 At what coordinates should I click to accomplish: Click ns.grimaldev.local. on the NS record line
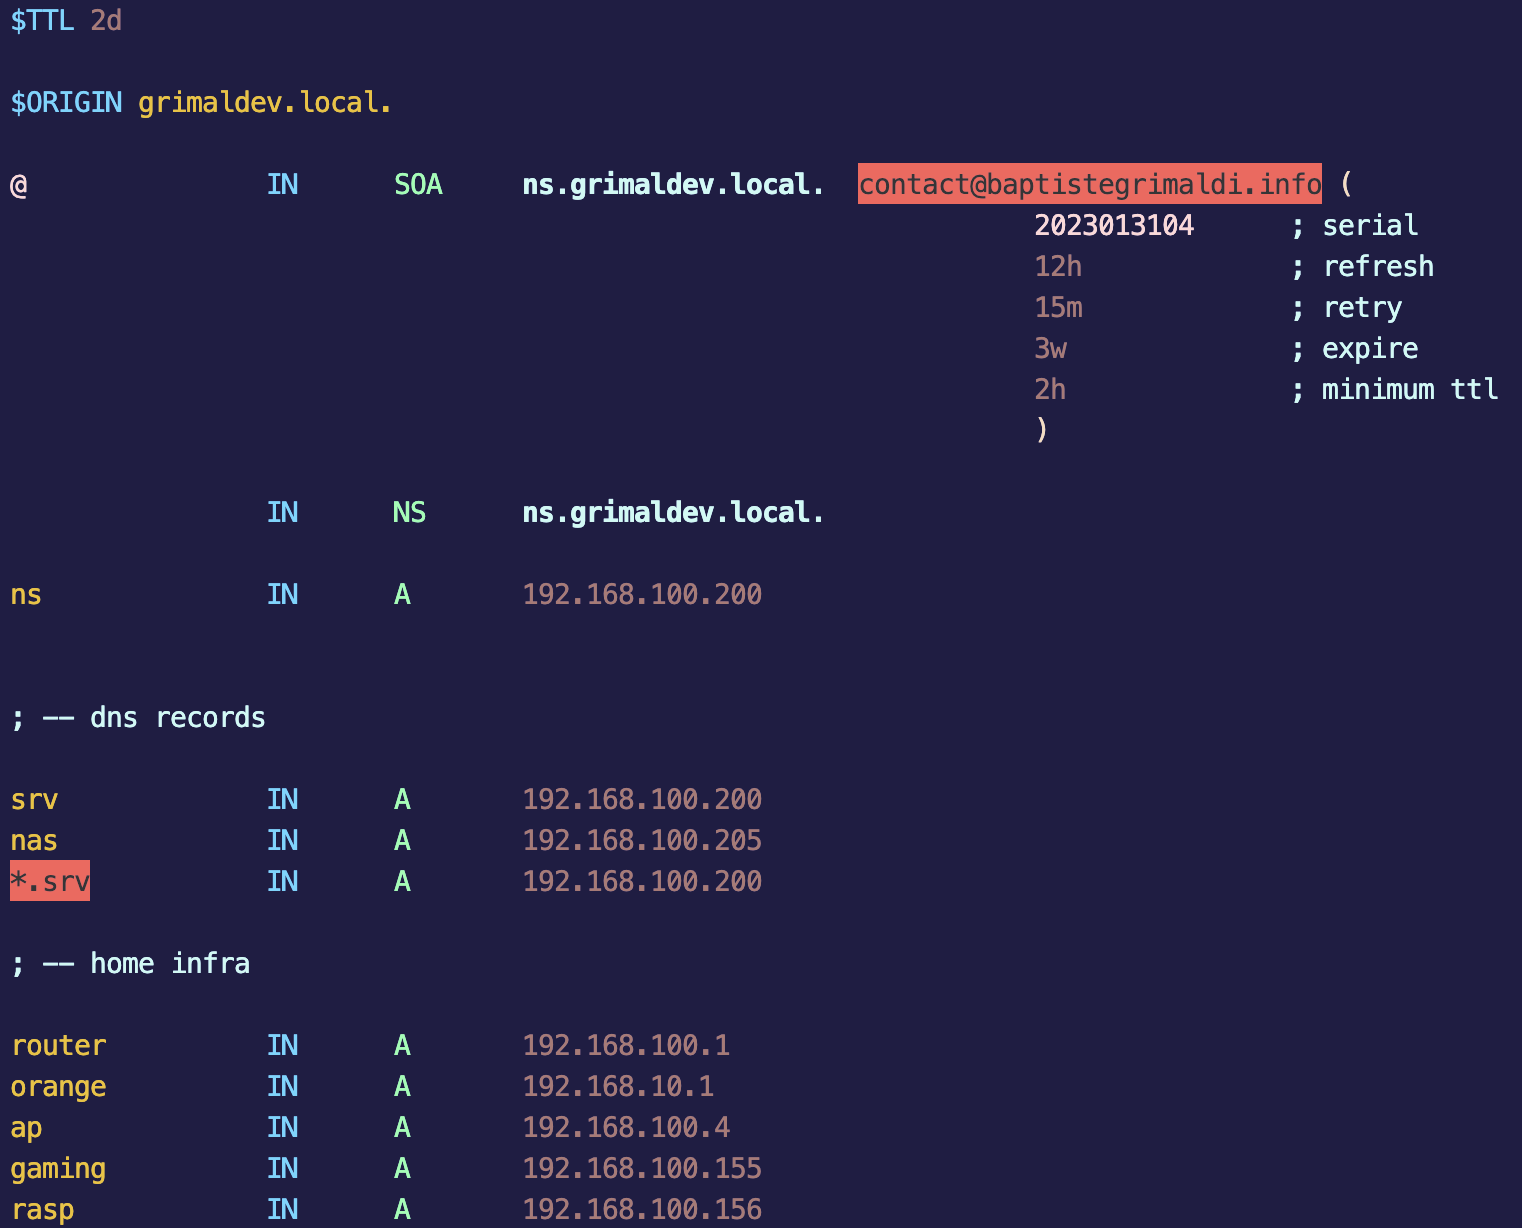672,512
